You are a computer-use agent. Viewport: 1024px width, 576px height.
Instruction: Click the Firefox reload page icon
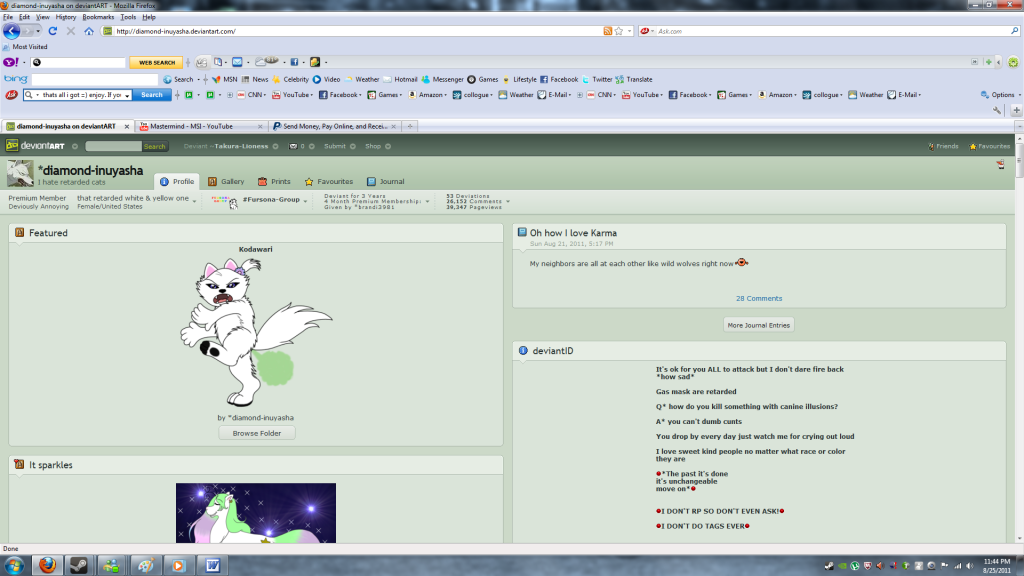coord(52,31)
